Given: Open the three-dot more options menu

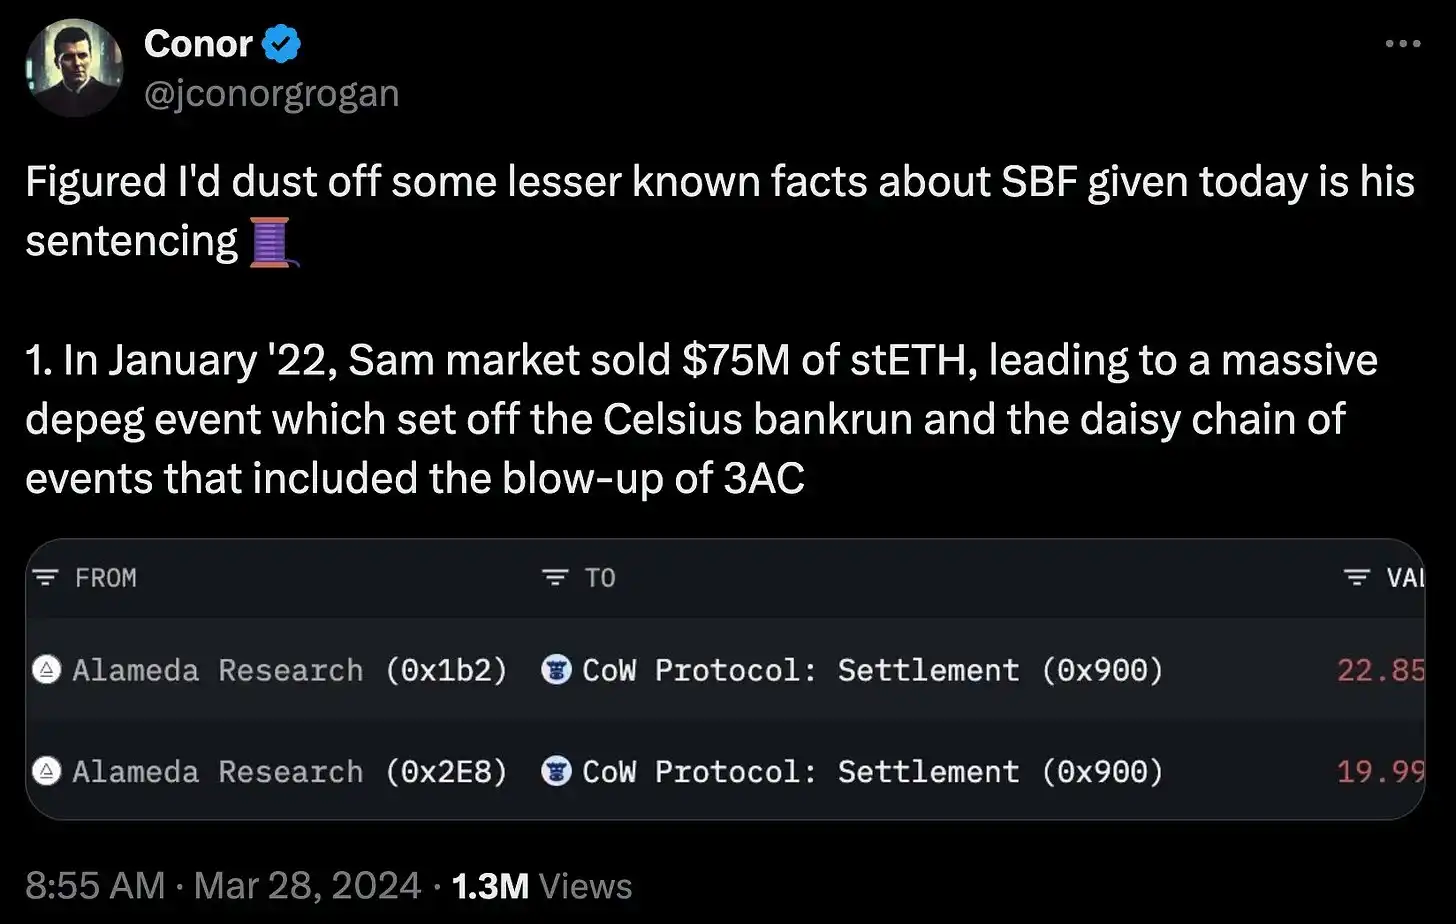Looking at the screenshot, I should 1402,44.
